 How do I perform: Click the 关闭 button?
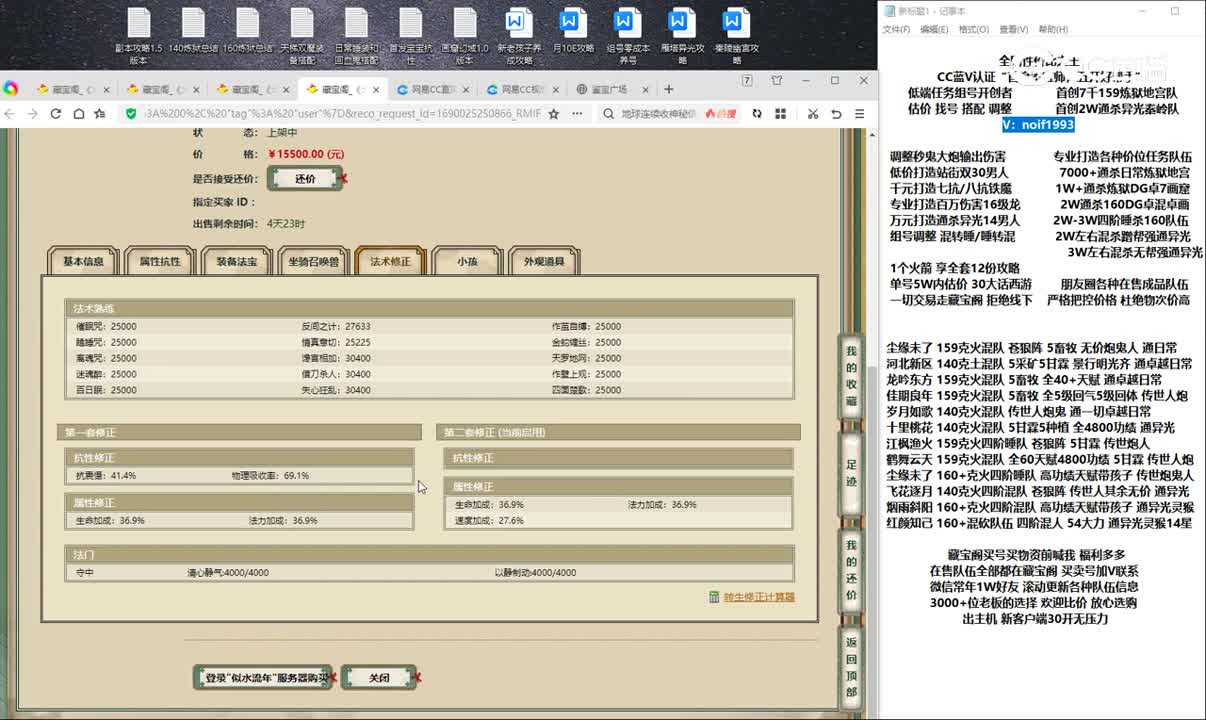coord(379,678)
